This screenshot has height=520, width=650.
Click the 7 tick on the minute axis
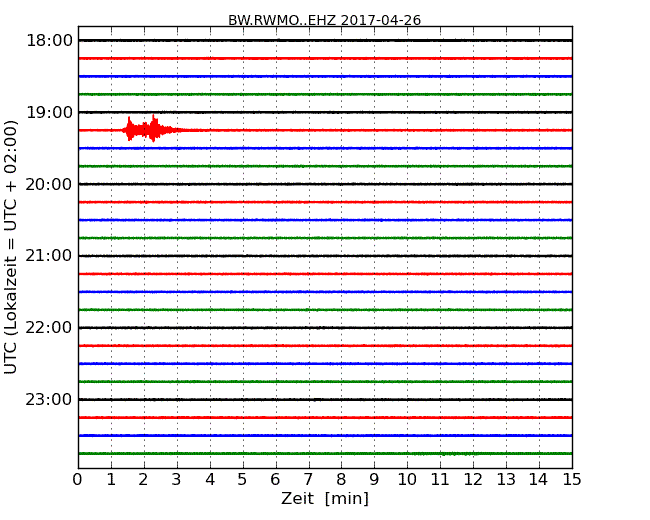coord(308,480)
